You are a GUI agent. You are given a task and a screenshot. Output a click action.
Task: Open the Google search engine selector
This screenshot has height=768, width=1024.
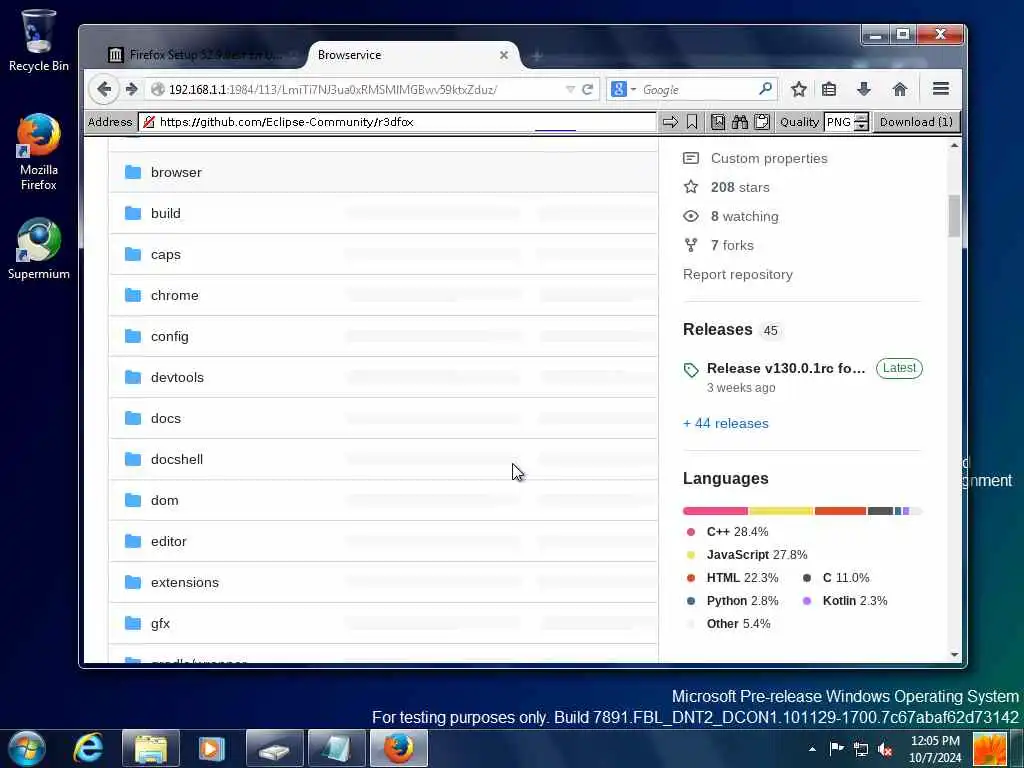(623, 89)
